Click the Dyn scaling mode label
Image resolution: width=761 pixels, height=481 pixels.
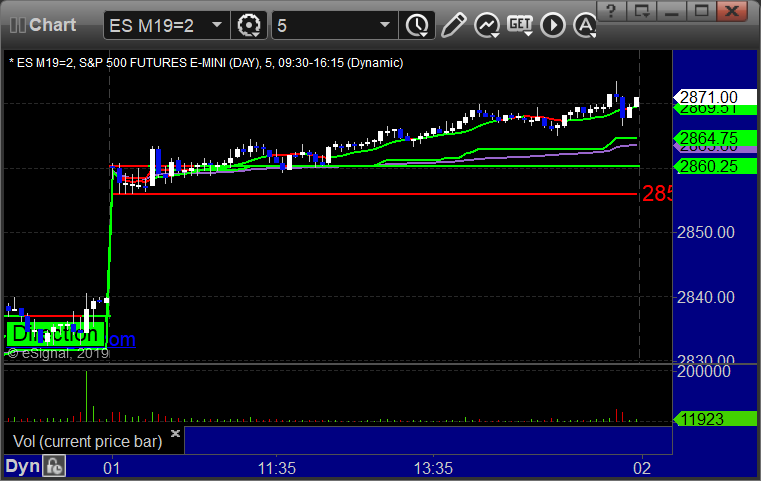click(x=22, y=466)
